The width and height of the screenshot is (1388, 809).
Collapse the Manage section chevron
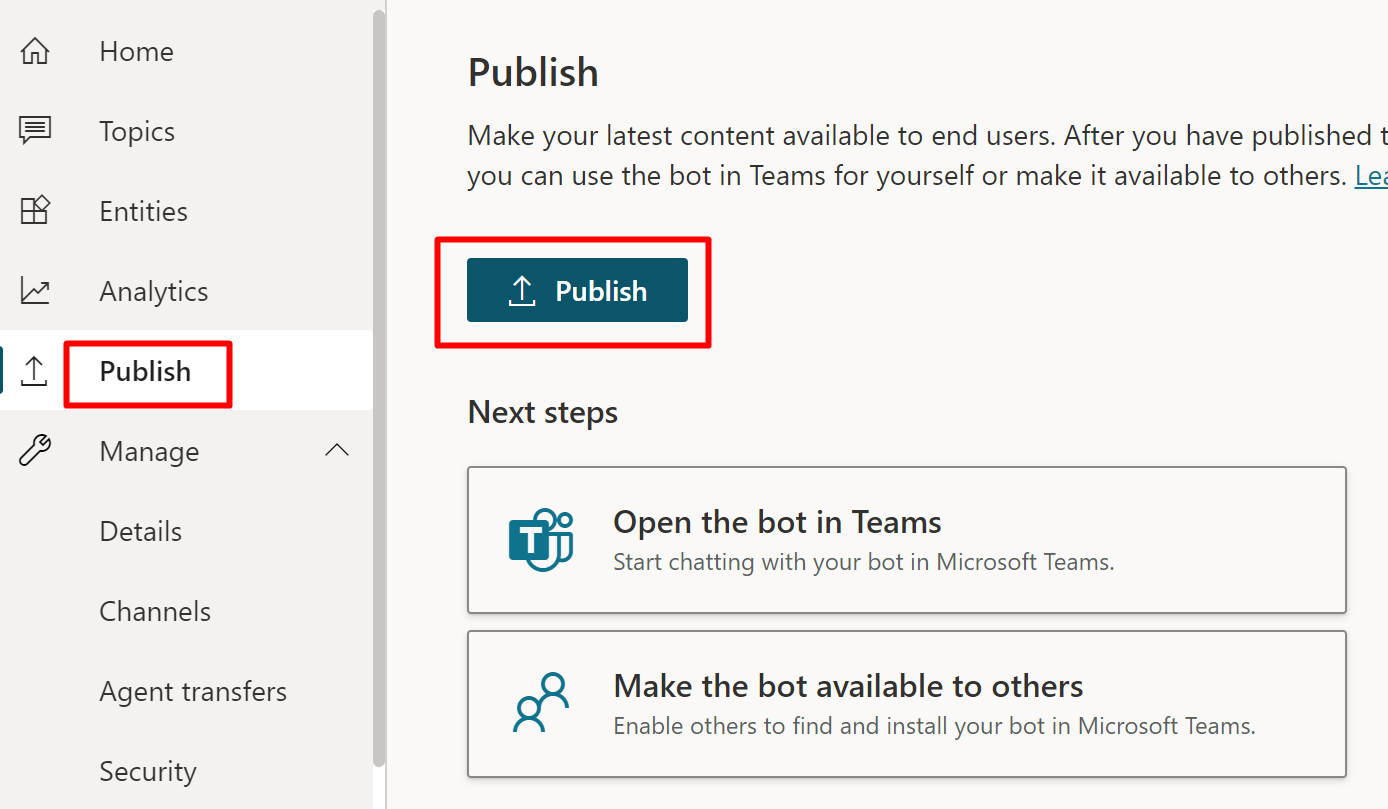337,451
